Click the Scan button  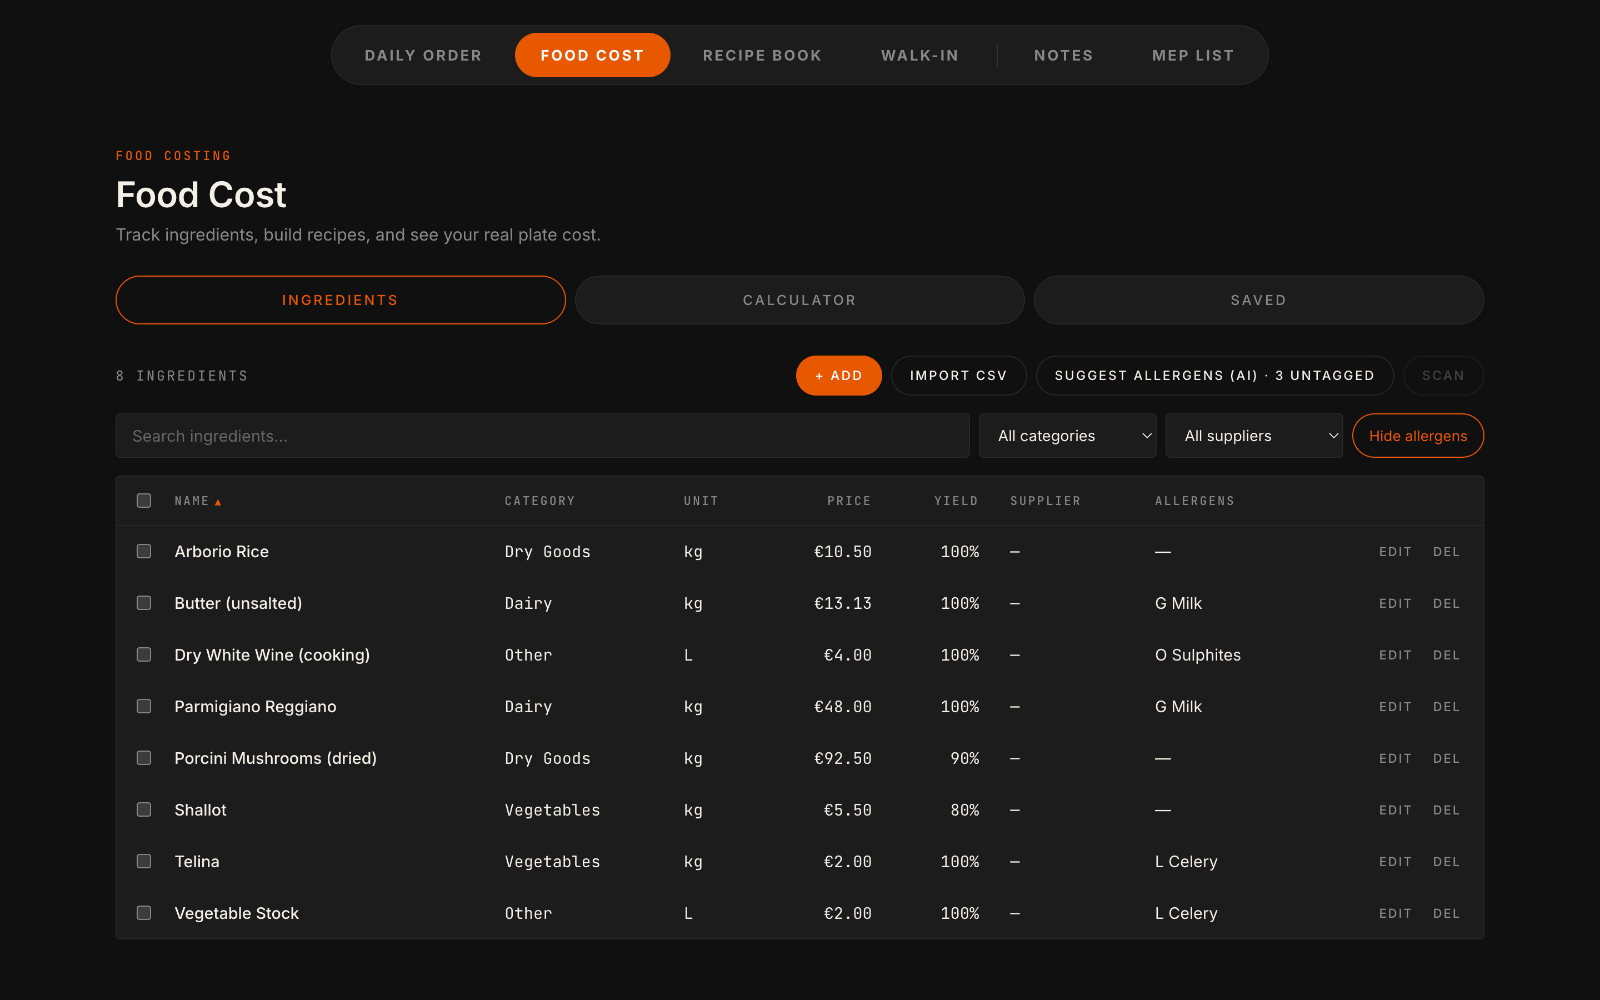1443,376
